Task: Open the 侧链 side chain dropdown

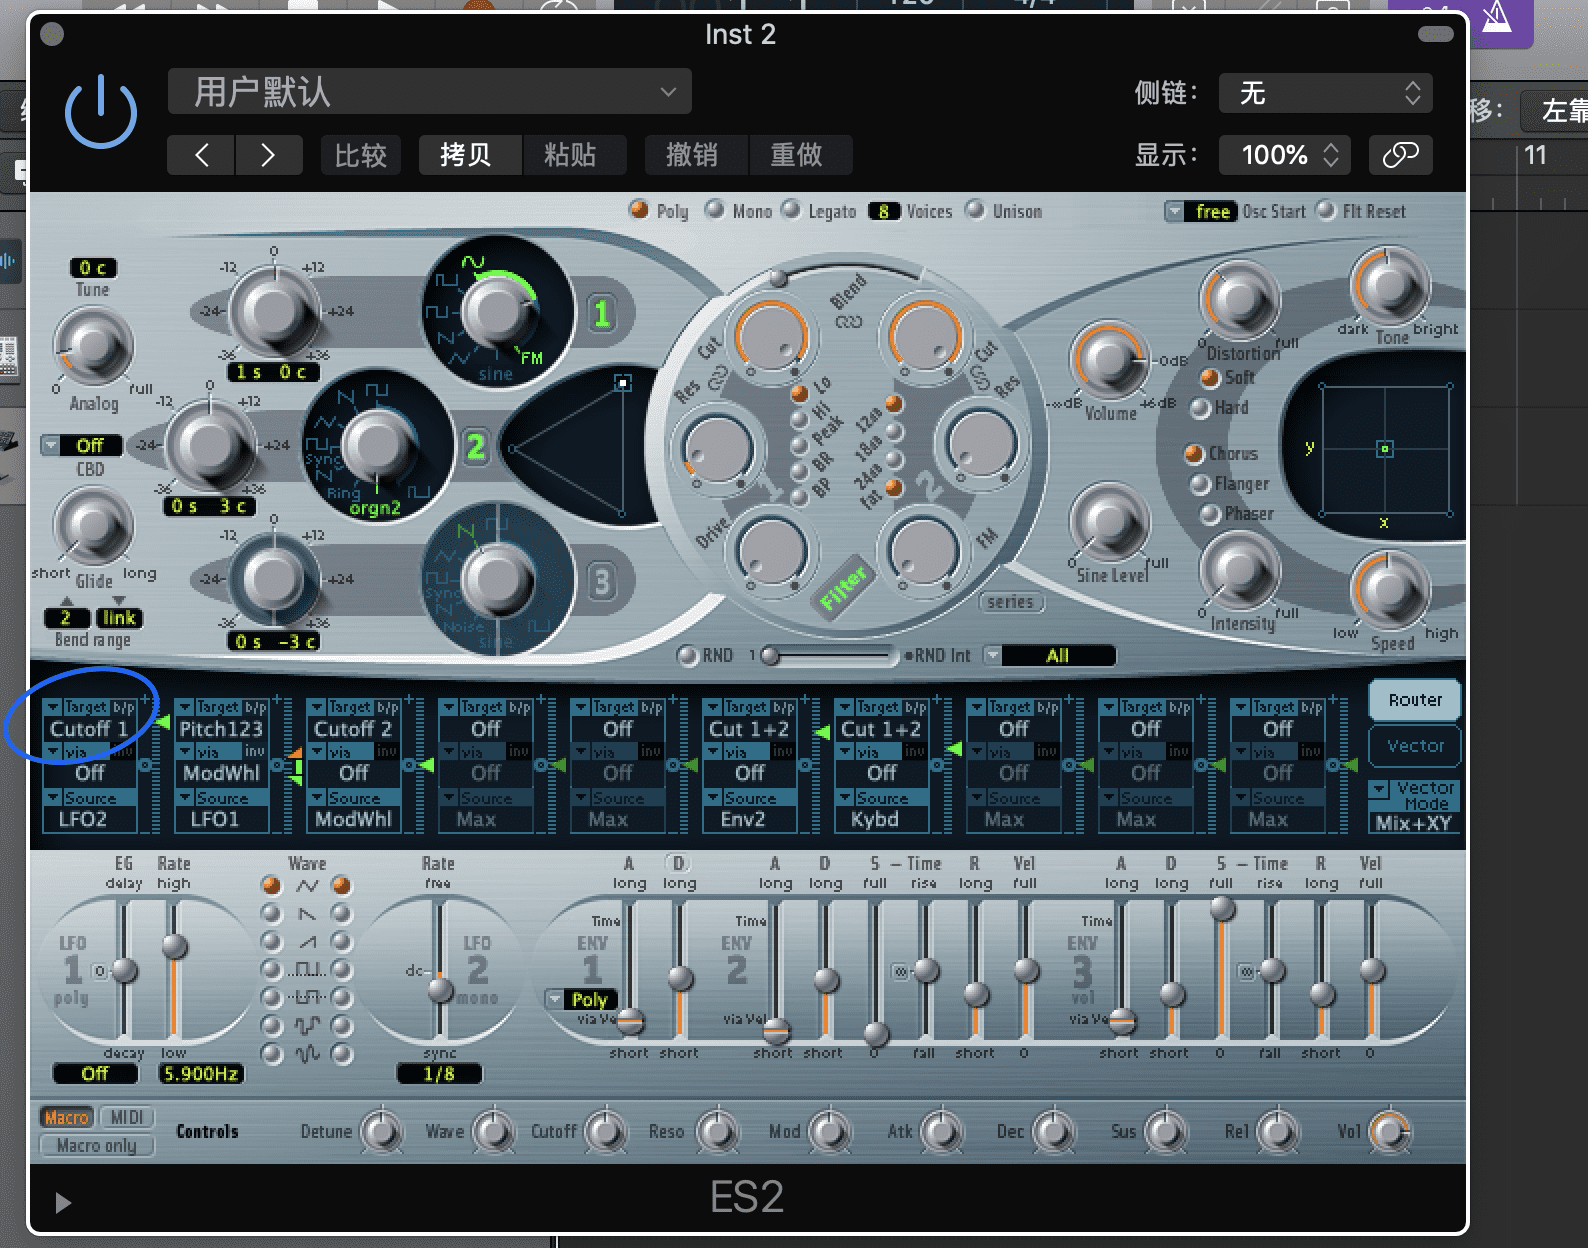Action: tap(1325, 93)
